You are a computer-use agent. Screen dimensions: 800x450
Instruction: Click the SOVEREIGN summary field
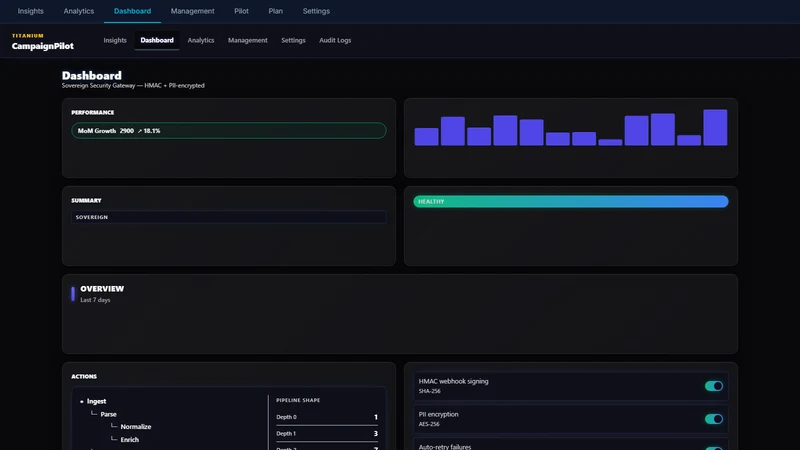pos(229,217)
